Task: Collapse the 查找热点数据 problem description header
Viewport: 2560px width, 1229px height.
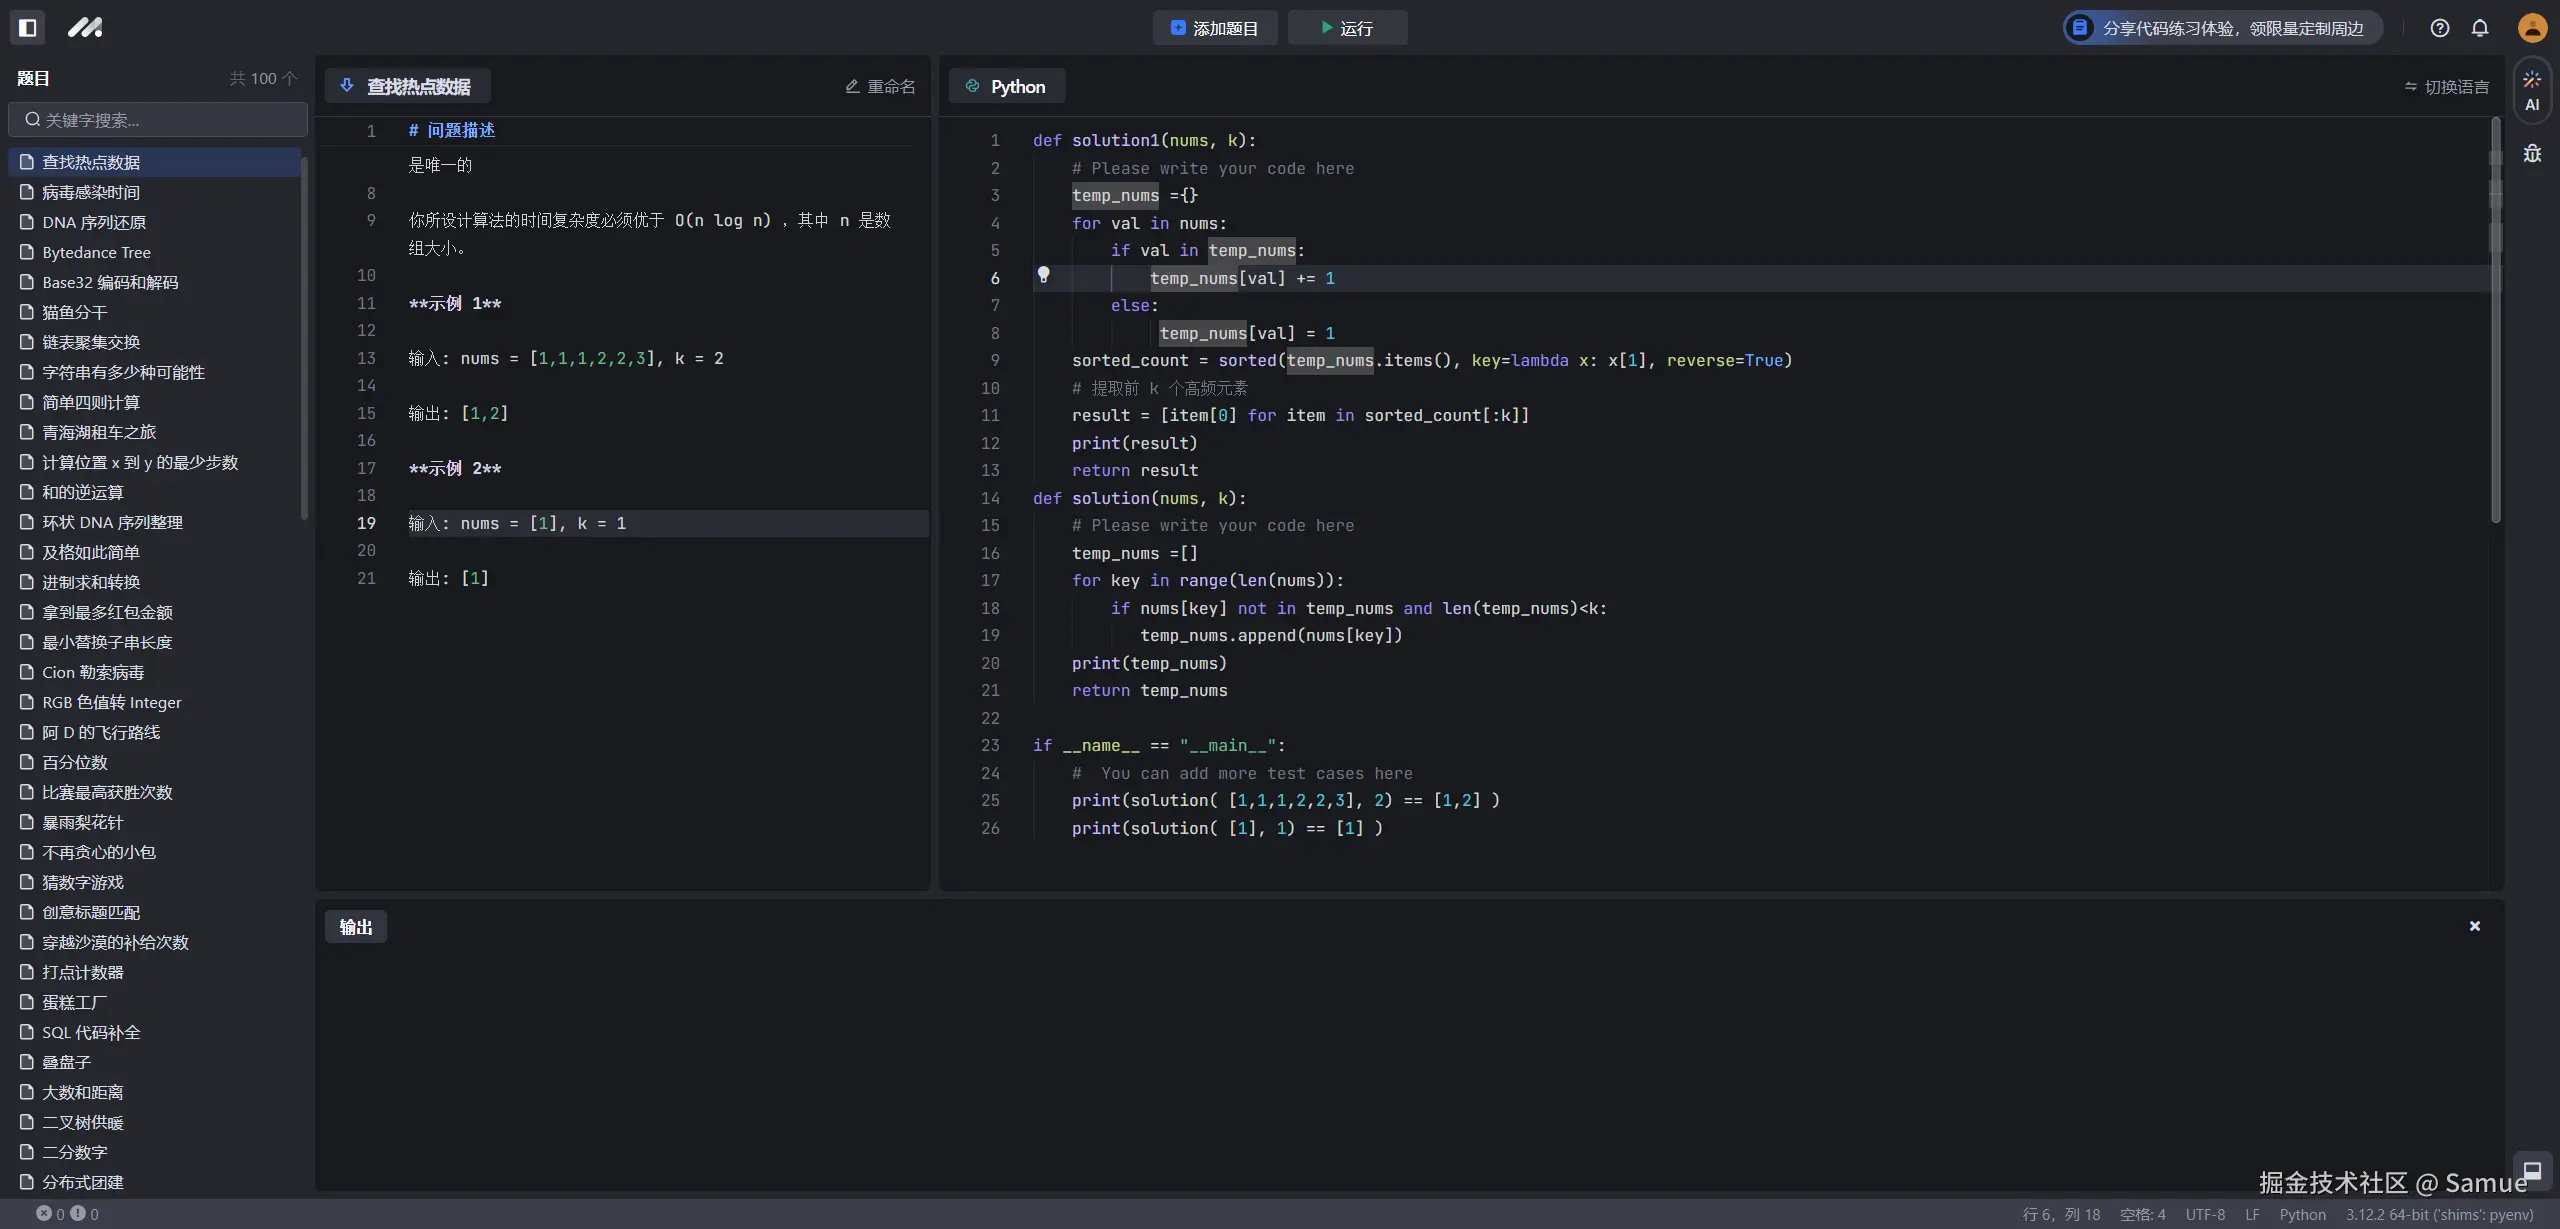Action: point(407,87)
